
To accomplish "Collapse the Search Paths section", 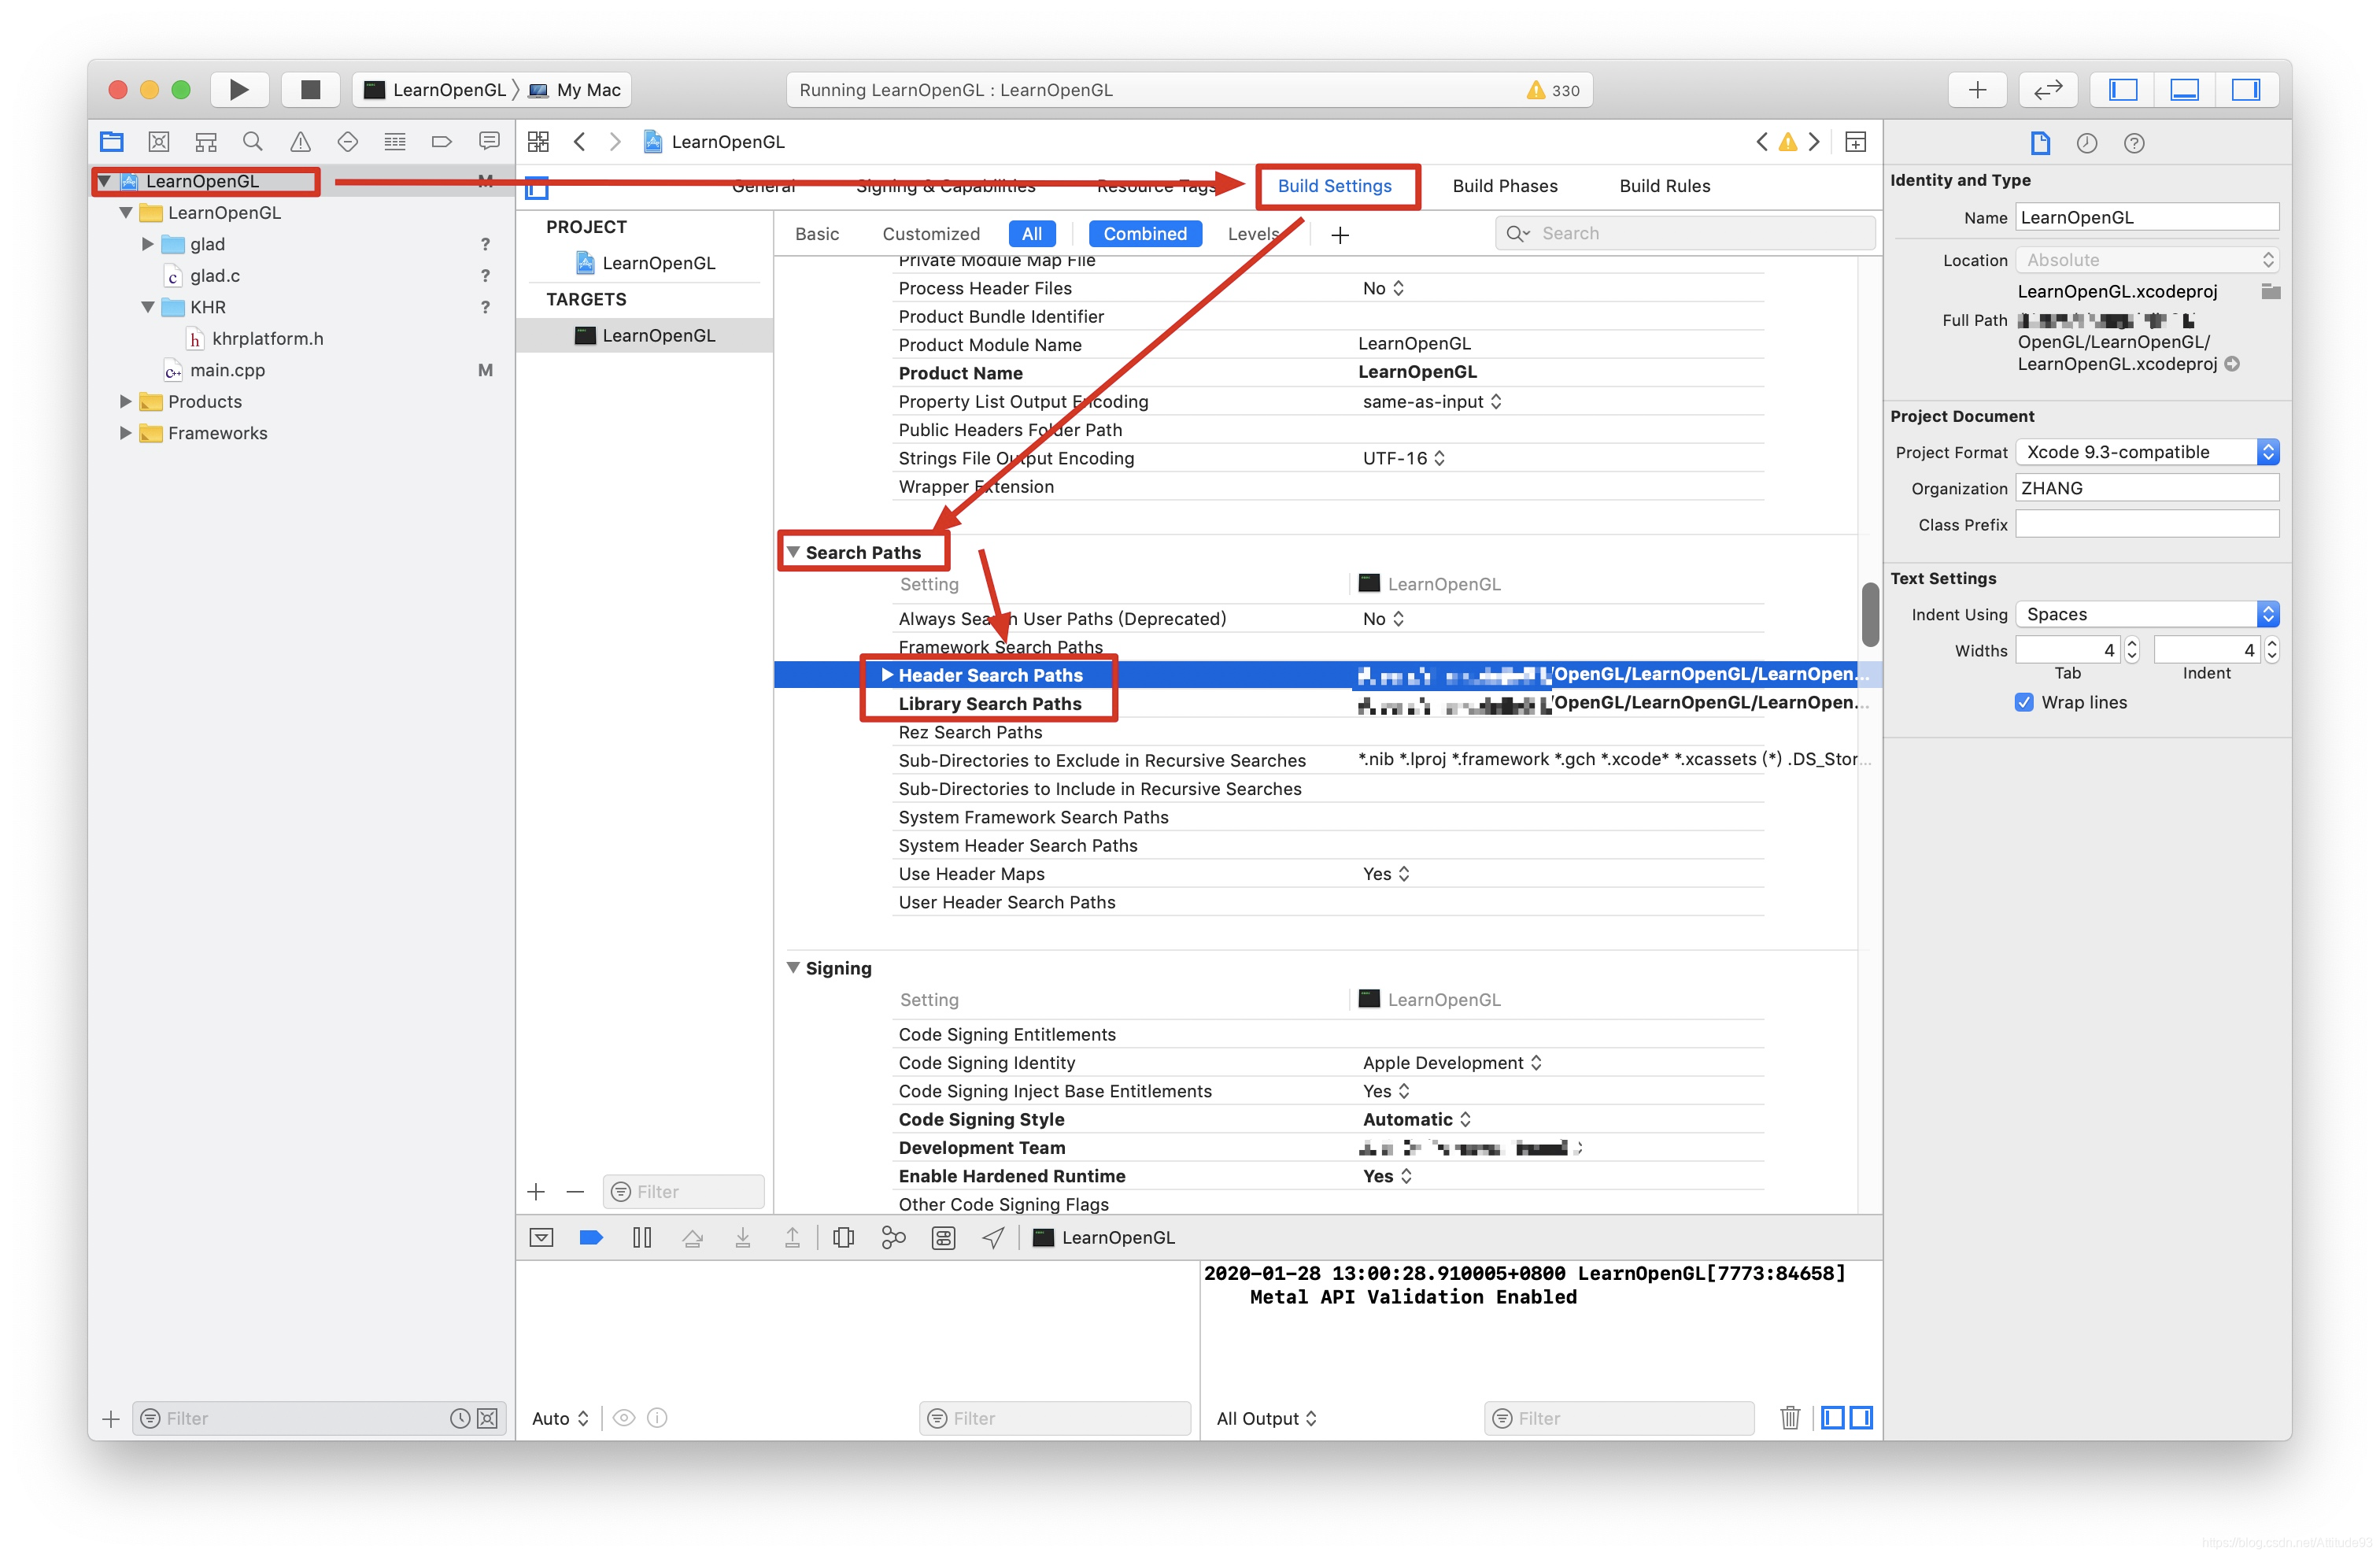I will (x=793, y=552).
